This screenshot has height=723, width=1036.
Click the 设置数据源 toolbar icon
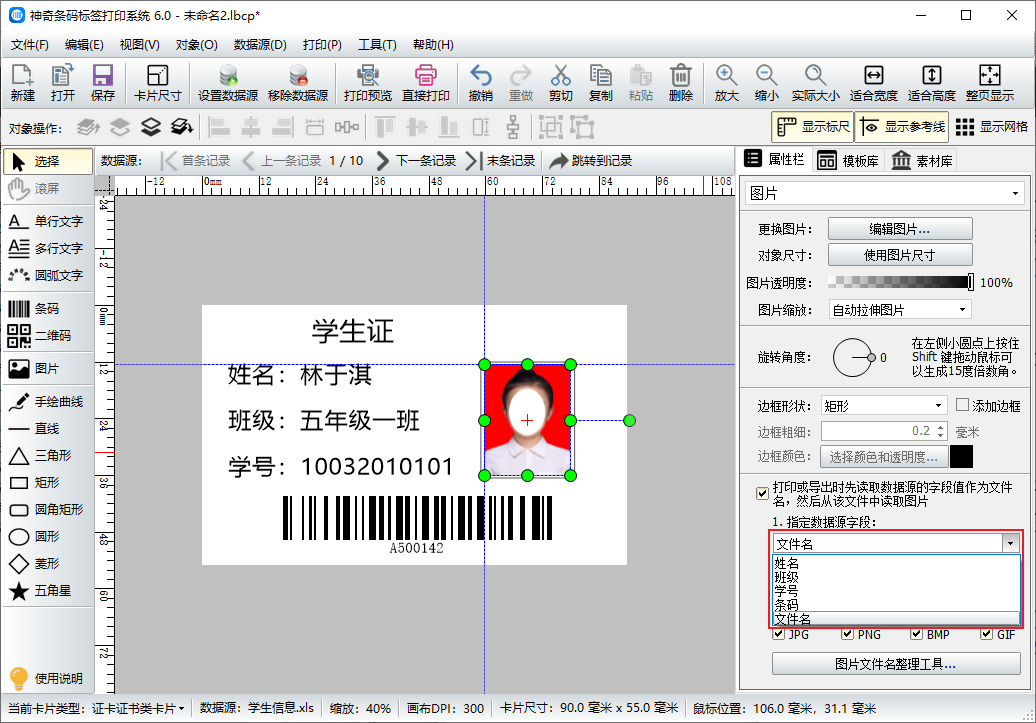point(228,83)
